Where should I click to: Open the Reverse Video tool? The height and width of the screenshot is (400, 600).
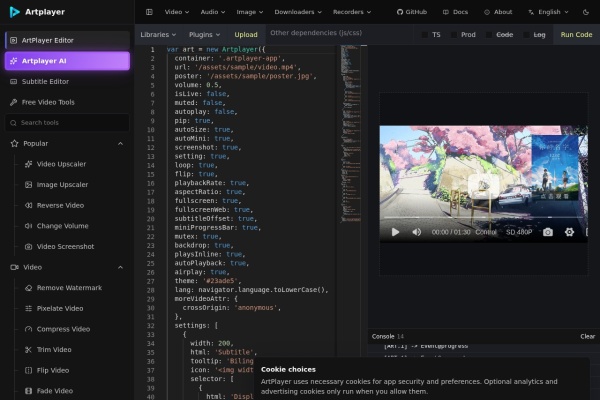click(60, 205)
